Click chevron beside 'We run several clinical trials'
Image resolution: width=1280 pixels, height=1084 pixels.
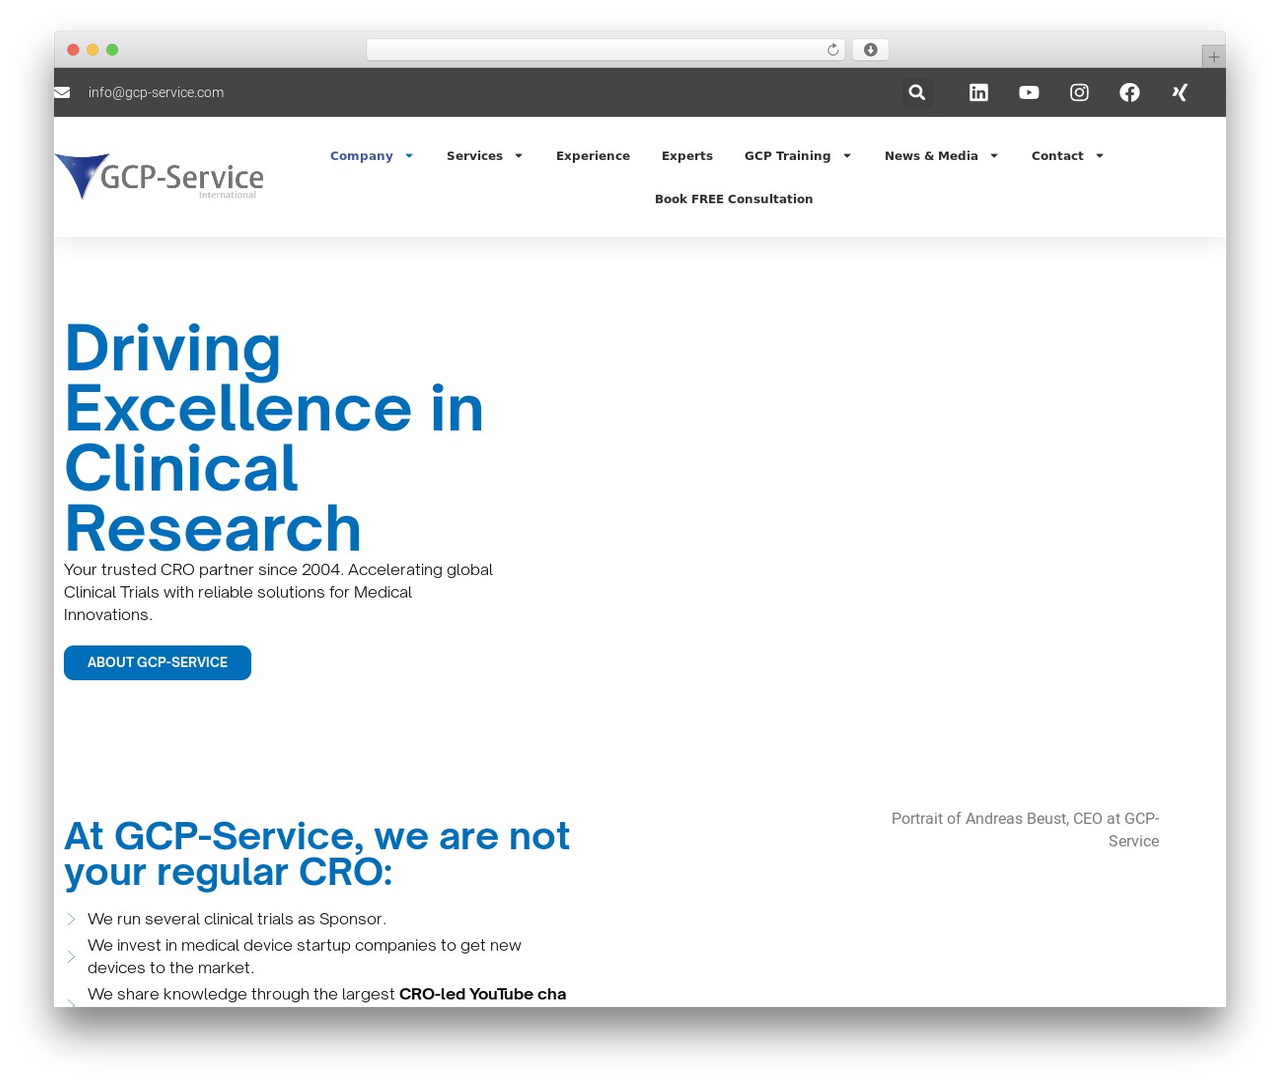coord(71,919)
